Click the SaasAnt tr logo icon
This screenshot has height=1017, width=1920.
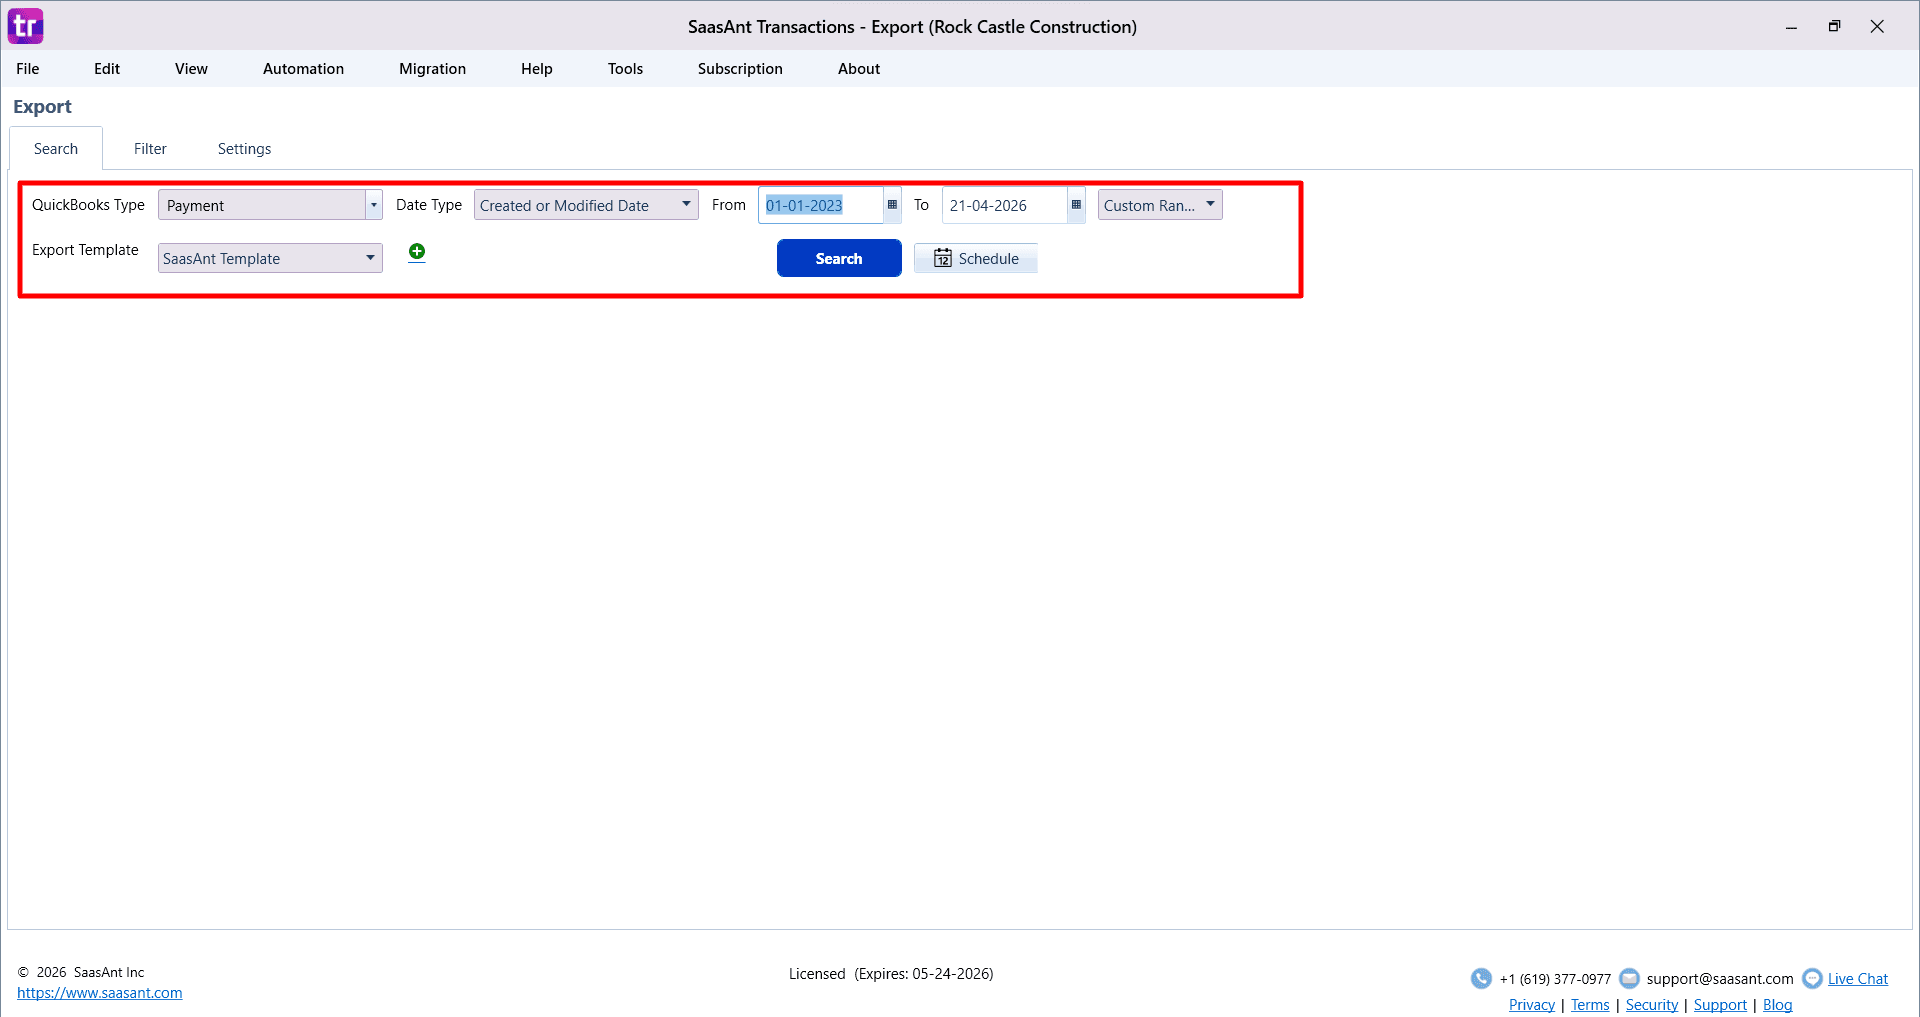click(x=26, y=26)
